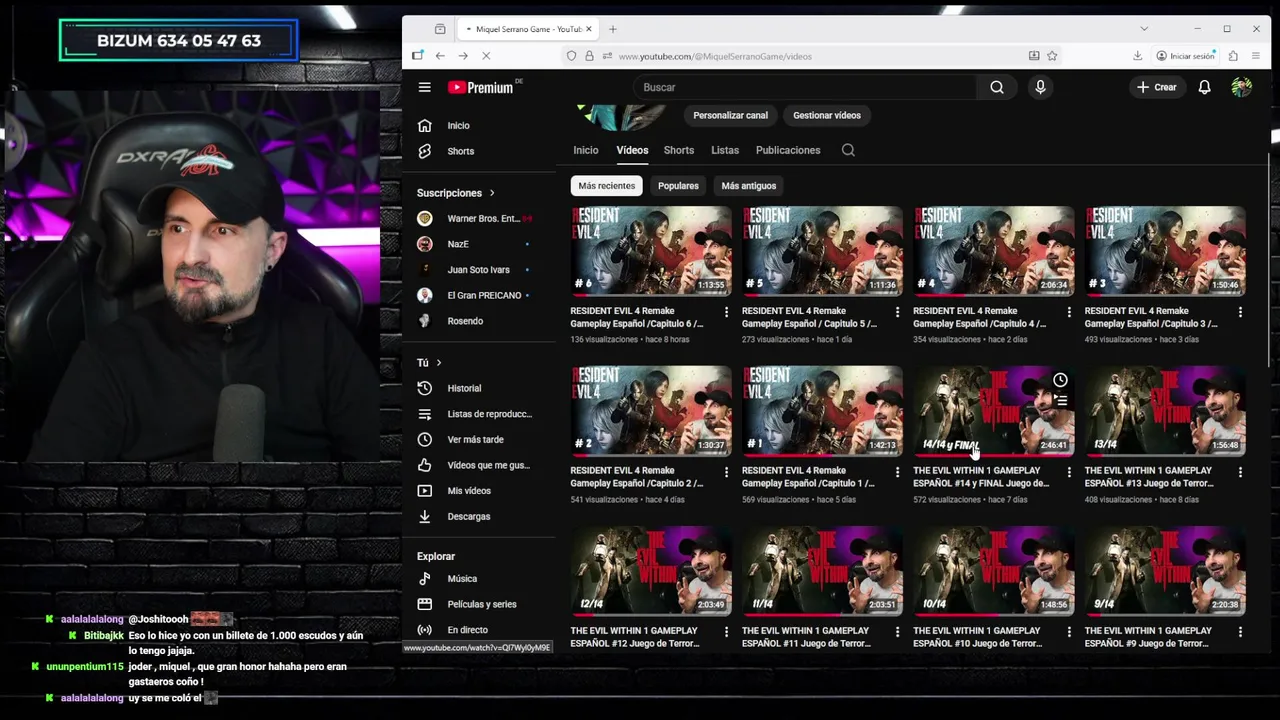This screenshot has width=1280, height=720.
Task: Select Populares filter chip
Action: tap(678, 186)
